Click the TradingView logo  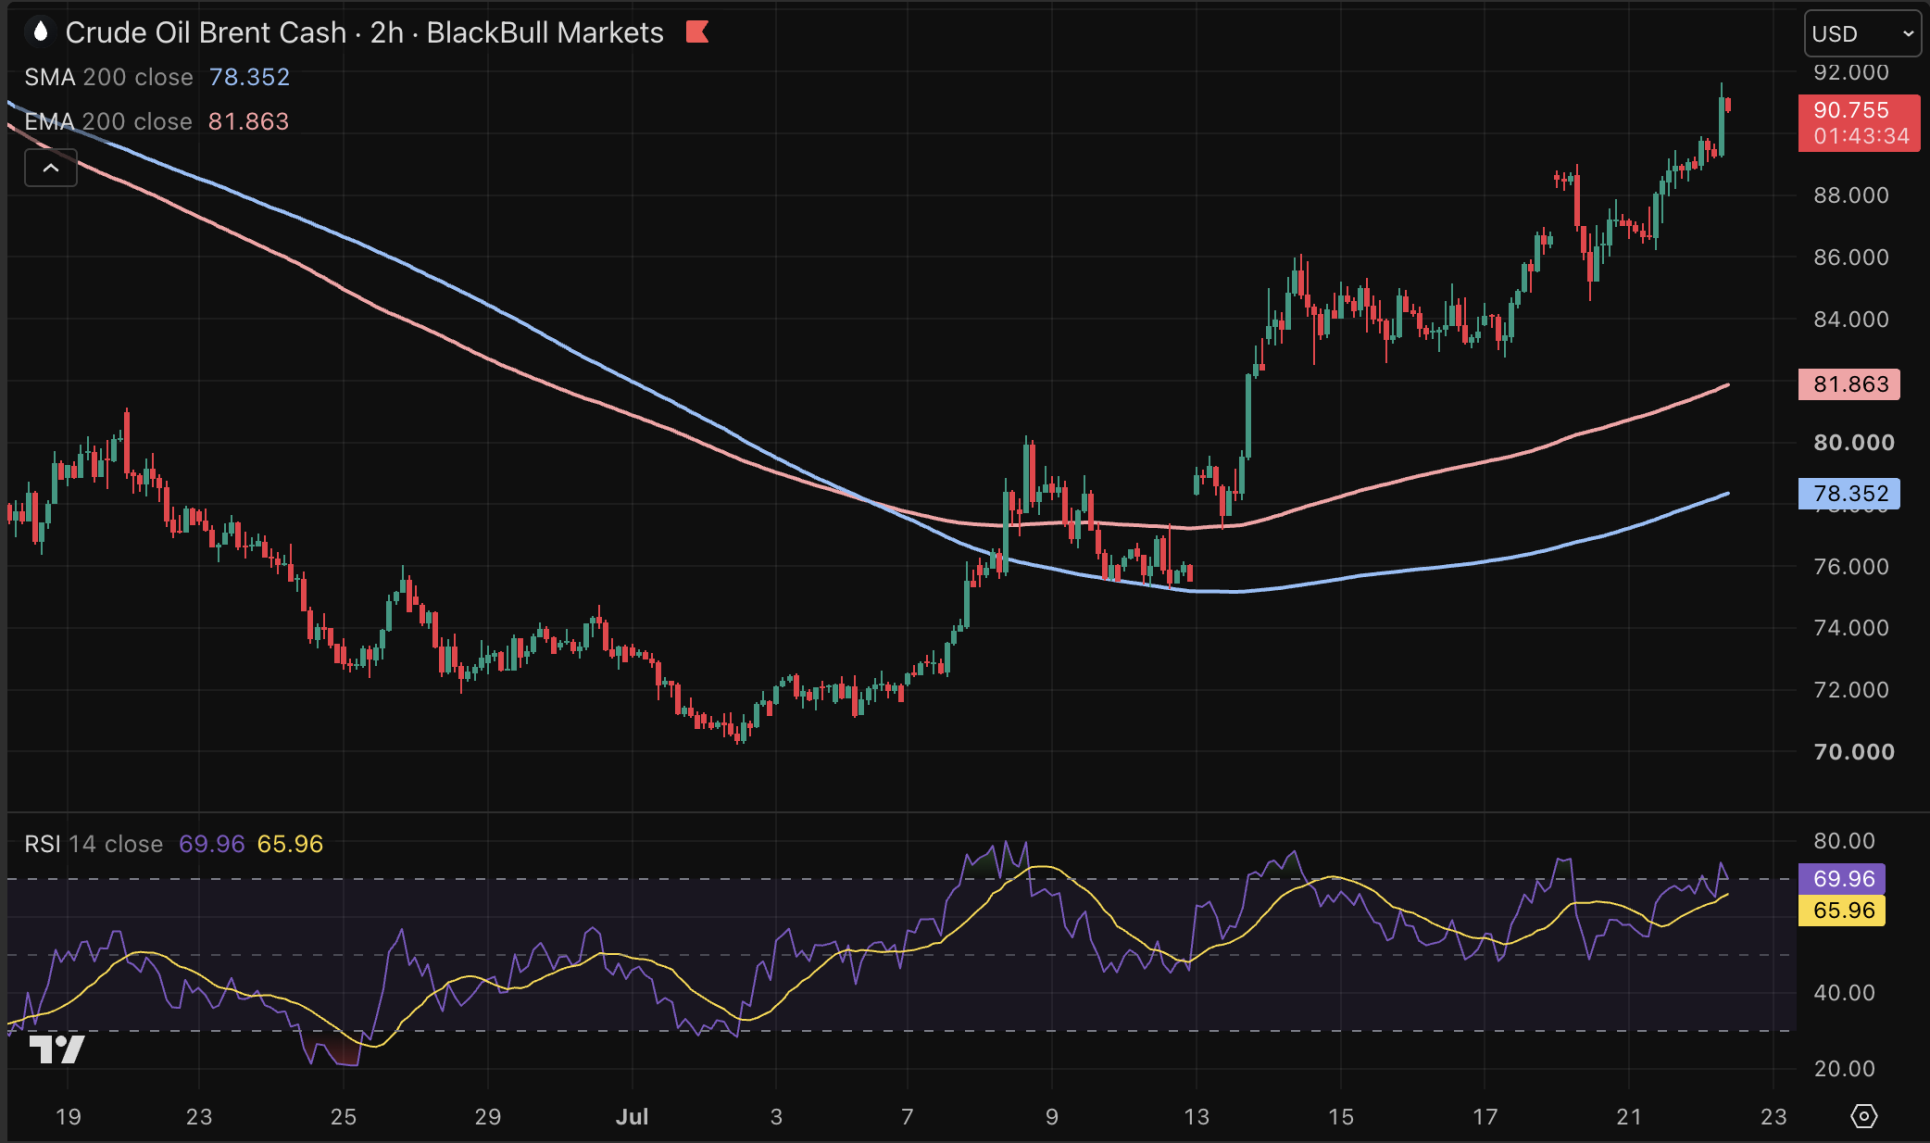(x=57, y=1049)
